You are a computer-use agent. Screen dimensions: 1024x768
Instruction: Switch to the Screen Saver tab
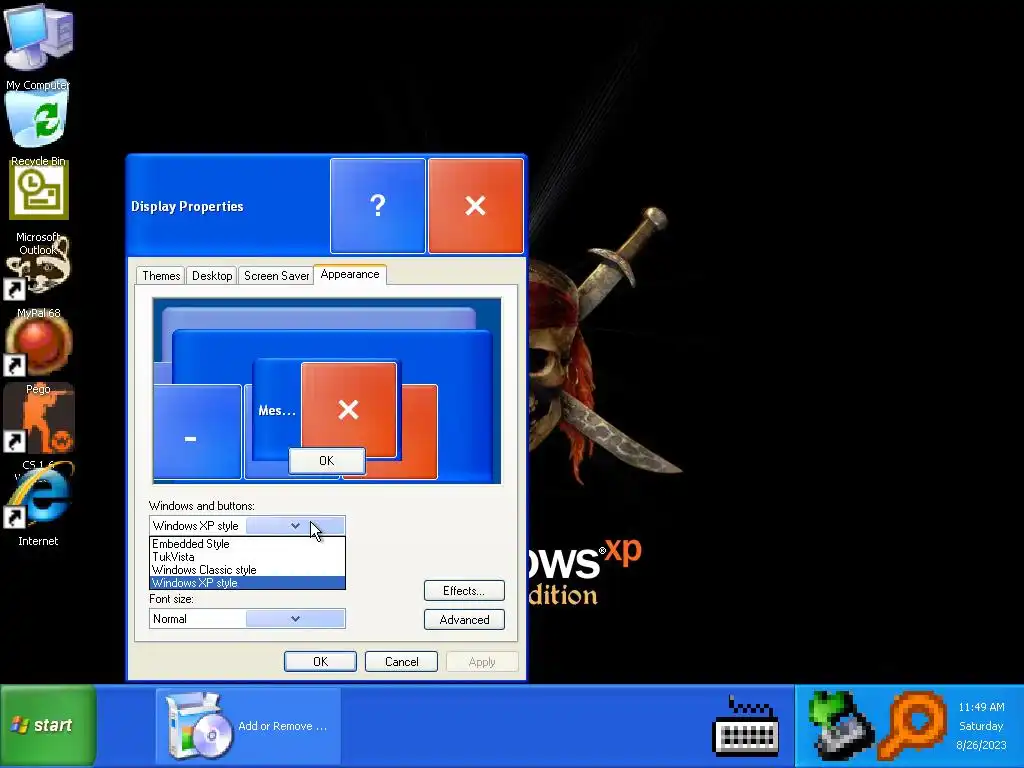click(x=276, y=276)
